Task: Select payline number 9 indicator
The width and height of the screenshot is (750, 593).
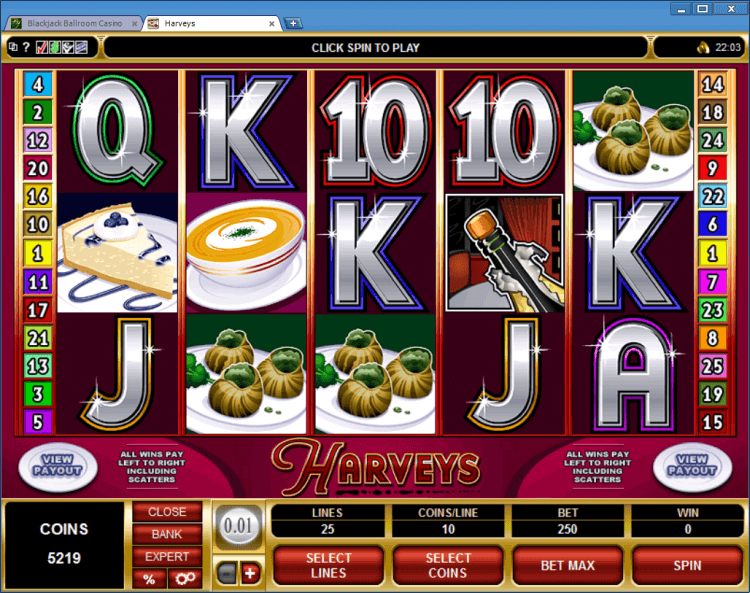Action: coord(712,168)
